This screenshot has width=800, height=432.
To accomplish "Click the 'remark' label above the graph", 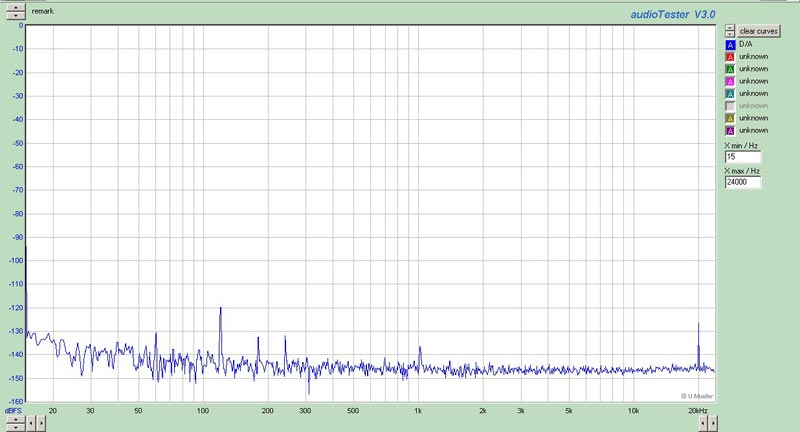I will [42, 11].
